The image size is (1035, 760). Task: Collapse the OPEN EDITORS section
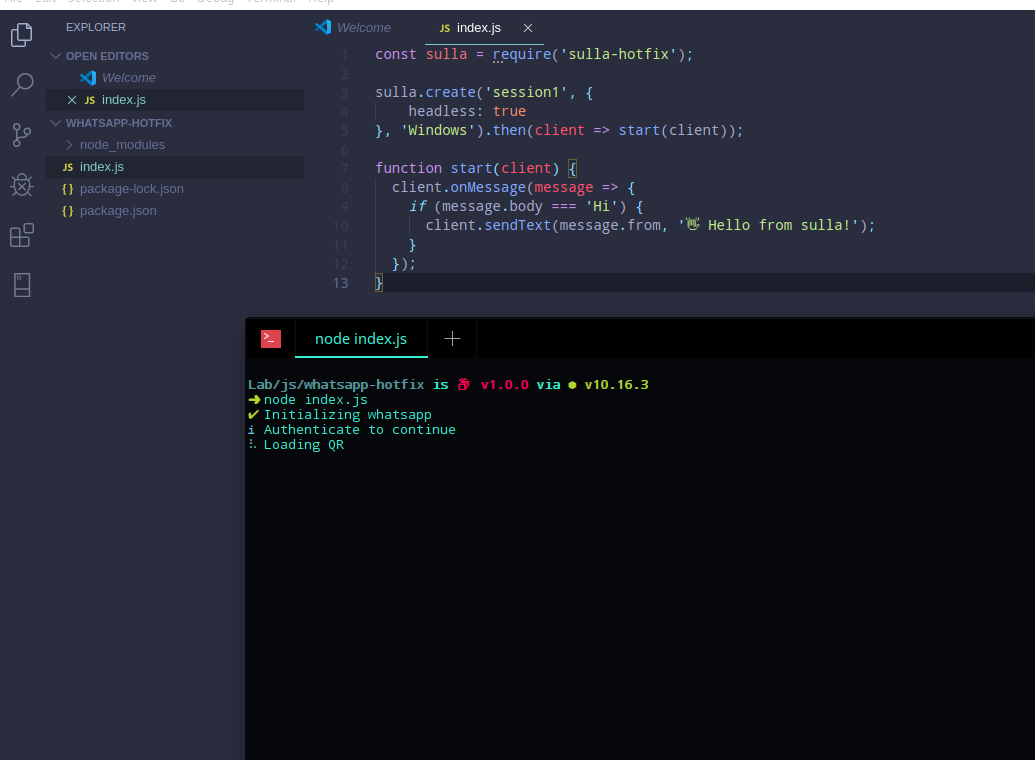coord(56,56)
